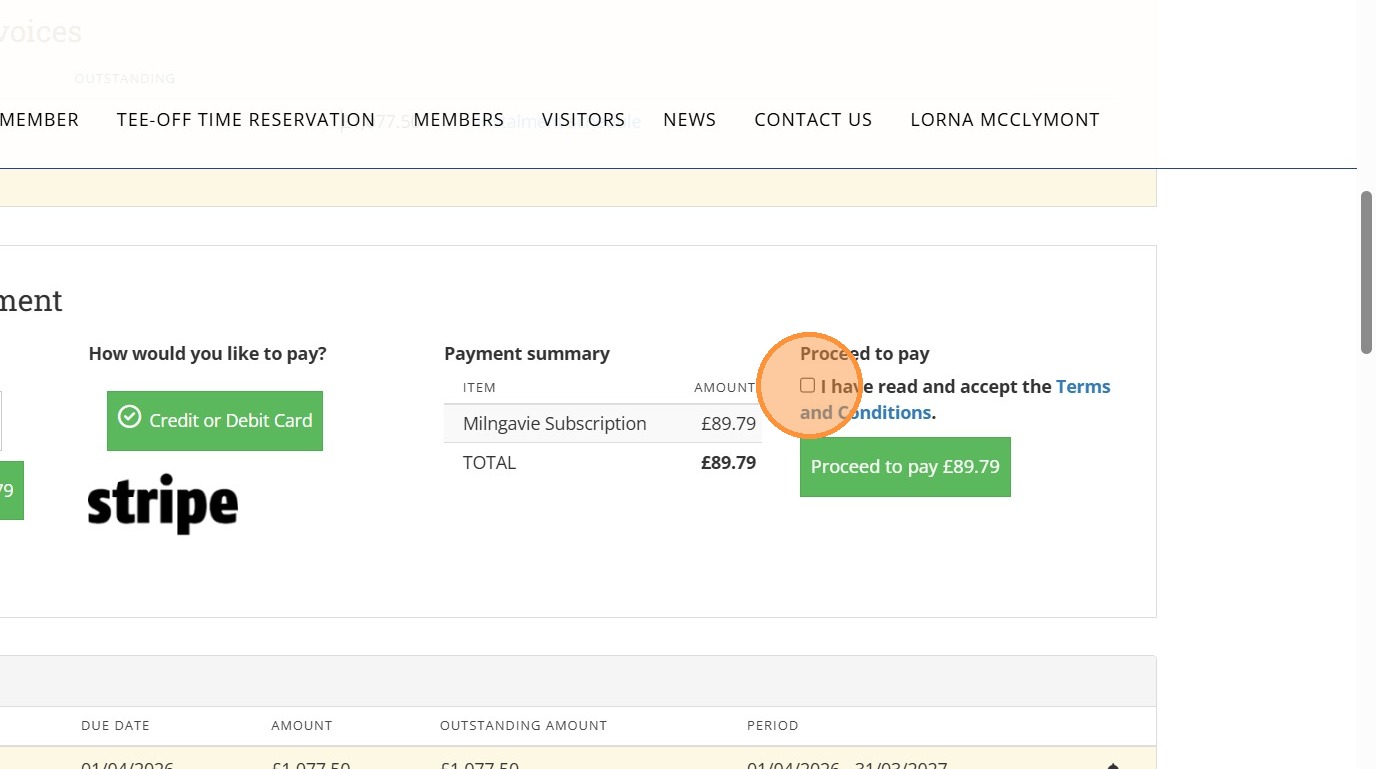1376x769 pixels.
Task: Open Tee-Off Time Reservation menu item
Action: (246, 120)
